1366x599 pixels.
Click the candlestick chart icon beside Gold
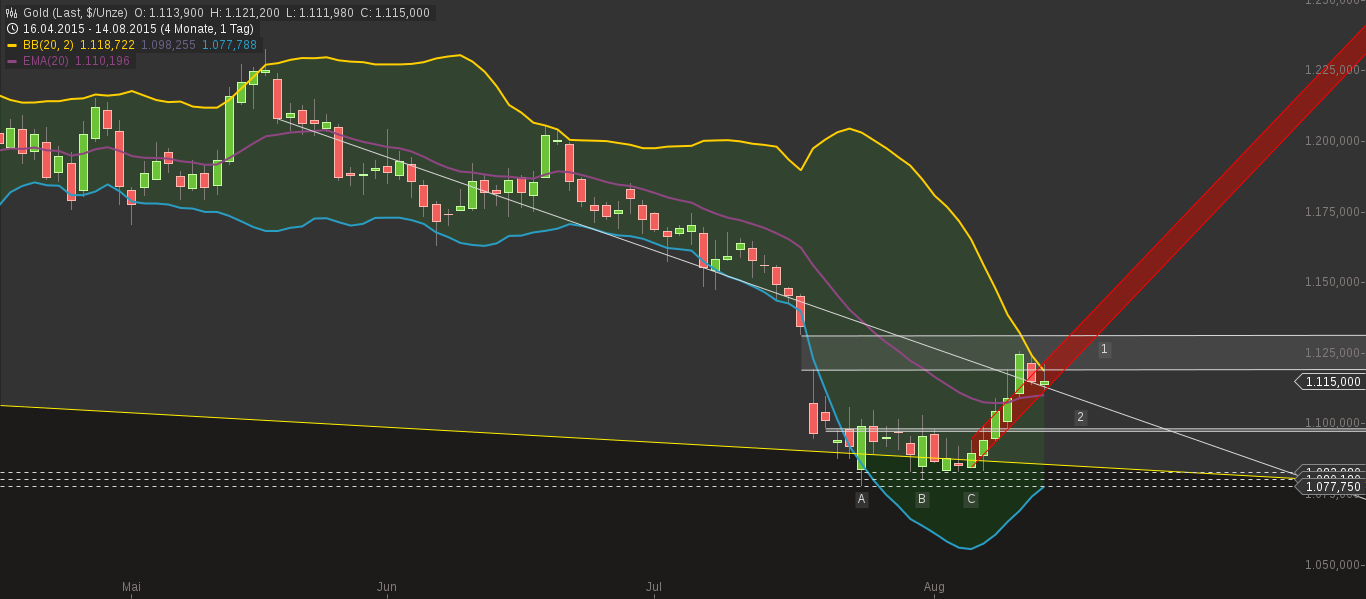12,13
